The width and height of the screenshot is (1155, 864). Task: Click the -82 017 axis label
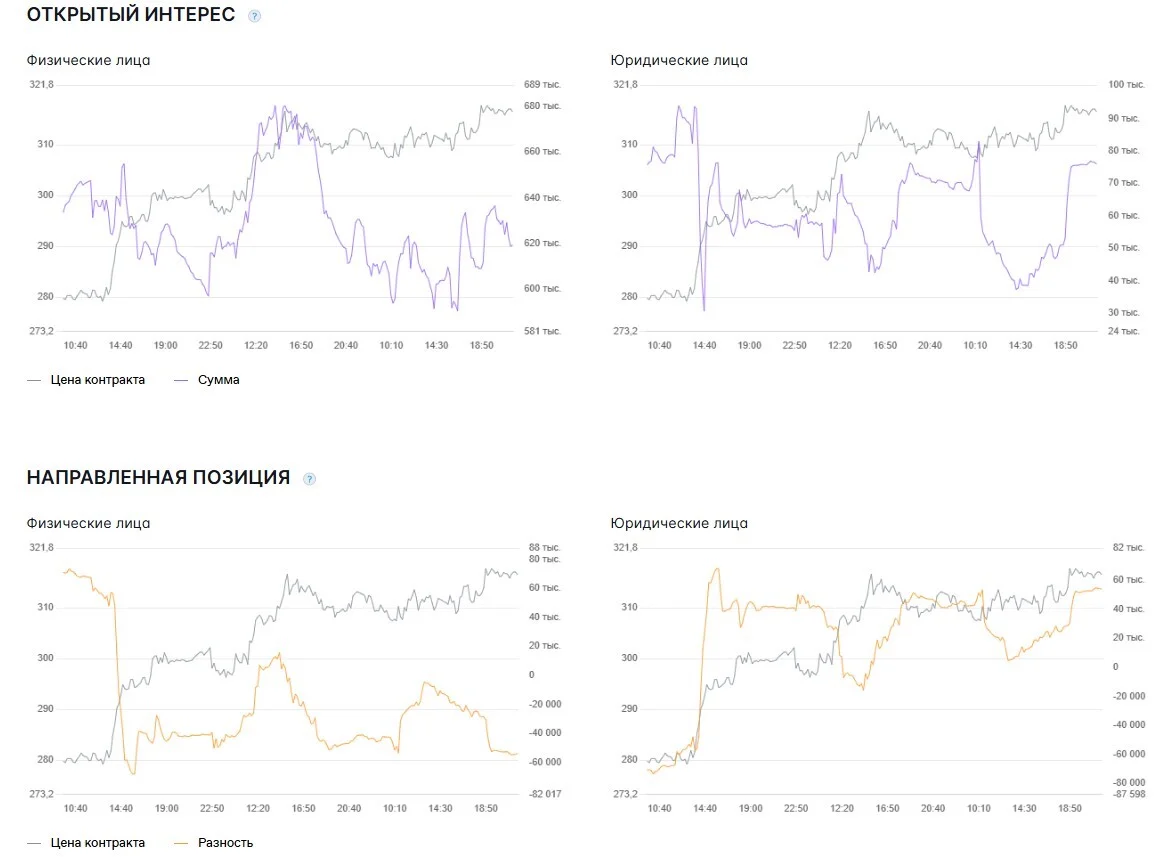point(545,794)
